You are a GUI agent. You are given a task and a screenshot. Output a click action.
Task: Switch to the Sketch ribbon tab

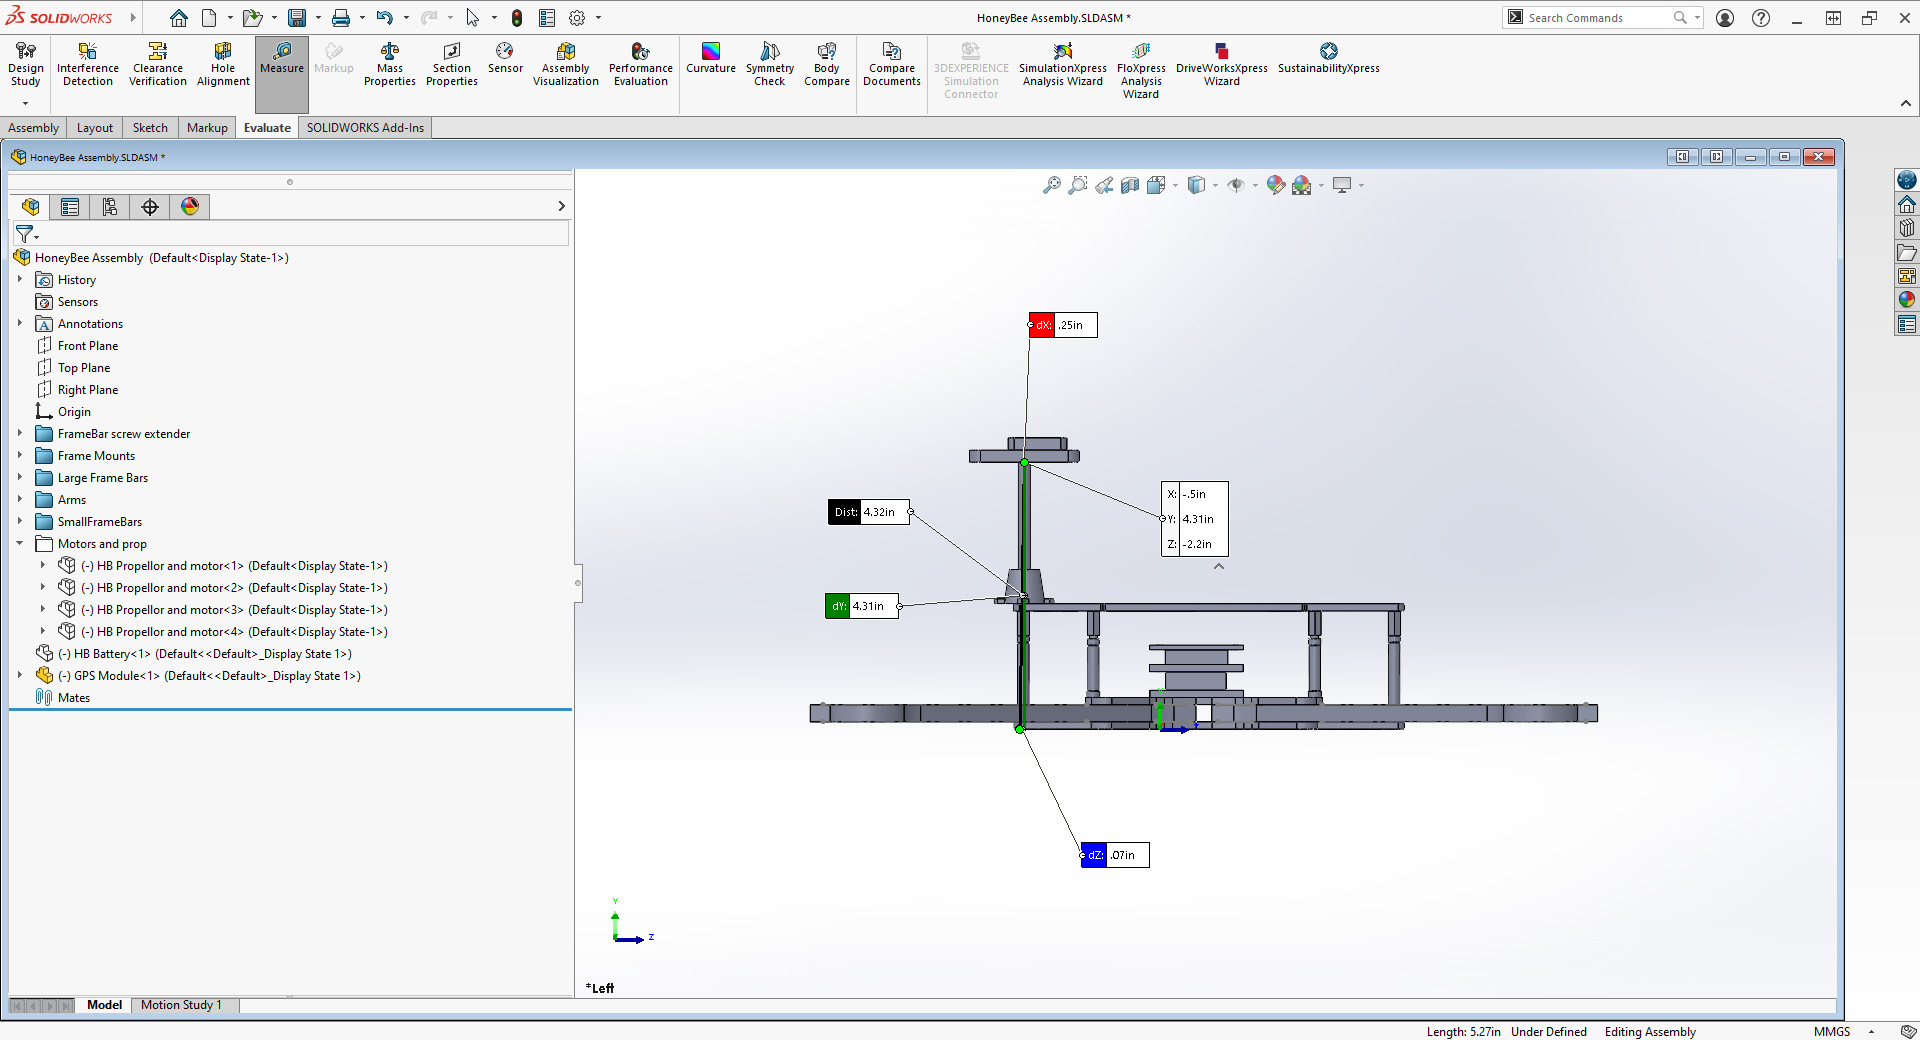(x=150, y=128)
